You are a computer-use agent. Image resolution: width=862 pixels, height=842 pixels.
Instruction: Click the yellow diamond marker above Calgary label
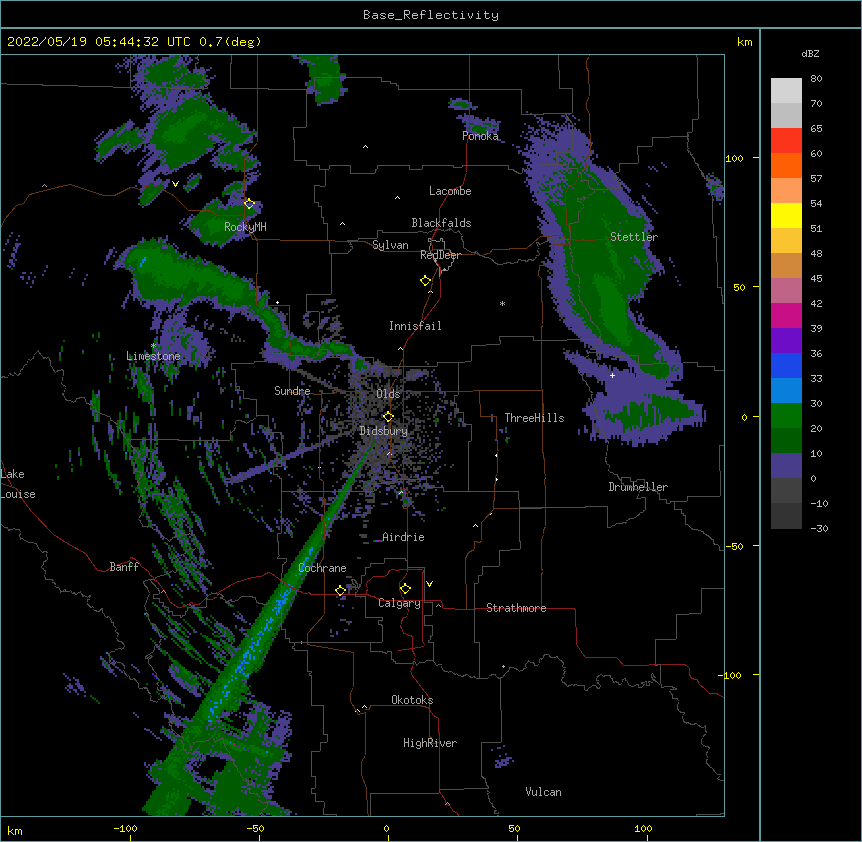point(405,589)
